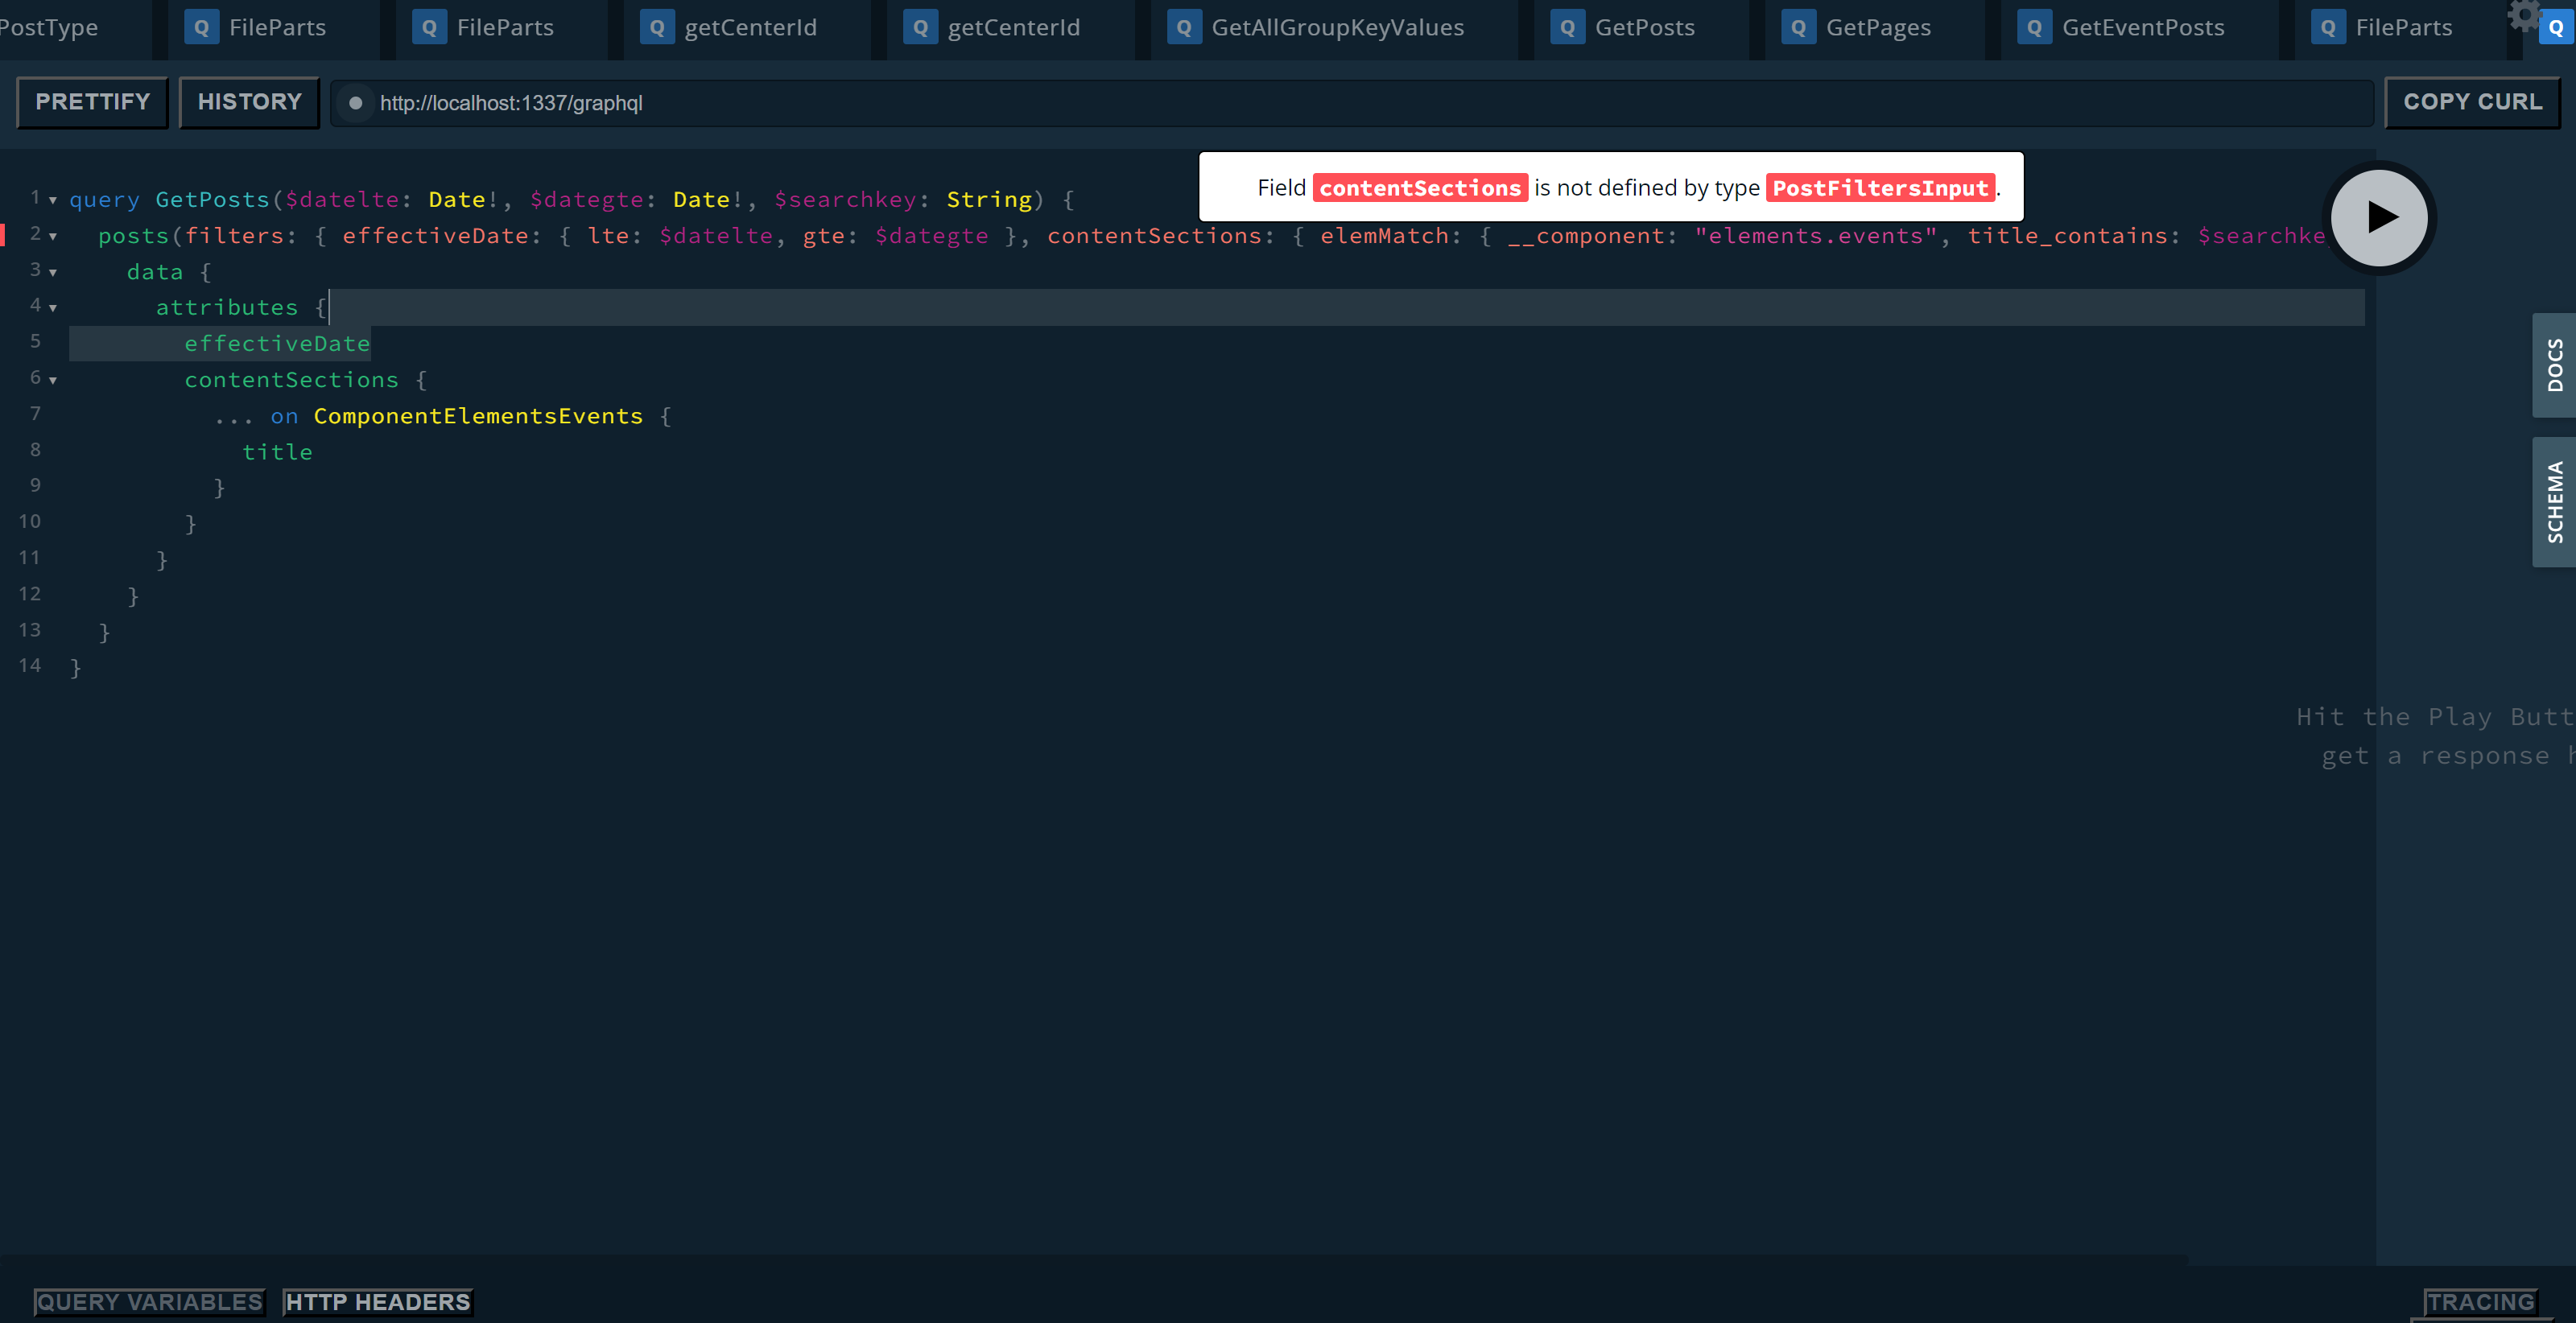Viewport: 2576px width, 1323px height.
Task: Click line number 14 in the gutter
Action: click(x=30, y=666)
